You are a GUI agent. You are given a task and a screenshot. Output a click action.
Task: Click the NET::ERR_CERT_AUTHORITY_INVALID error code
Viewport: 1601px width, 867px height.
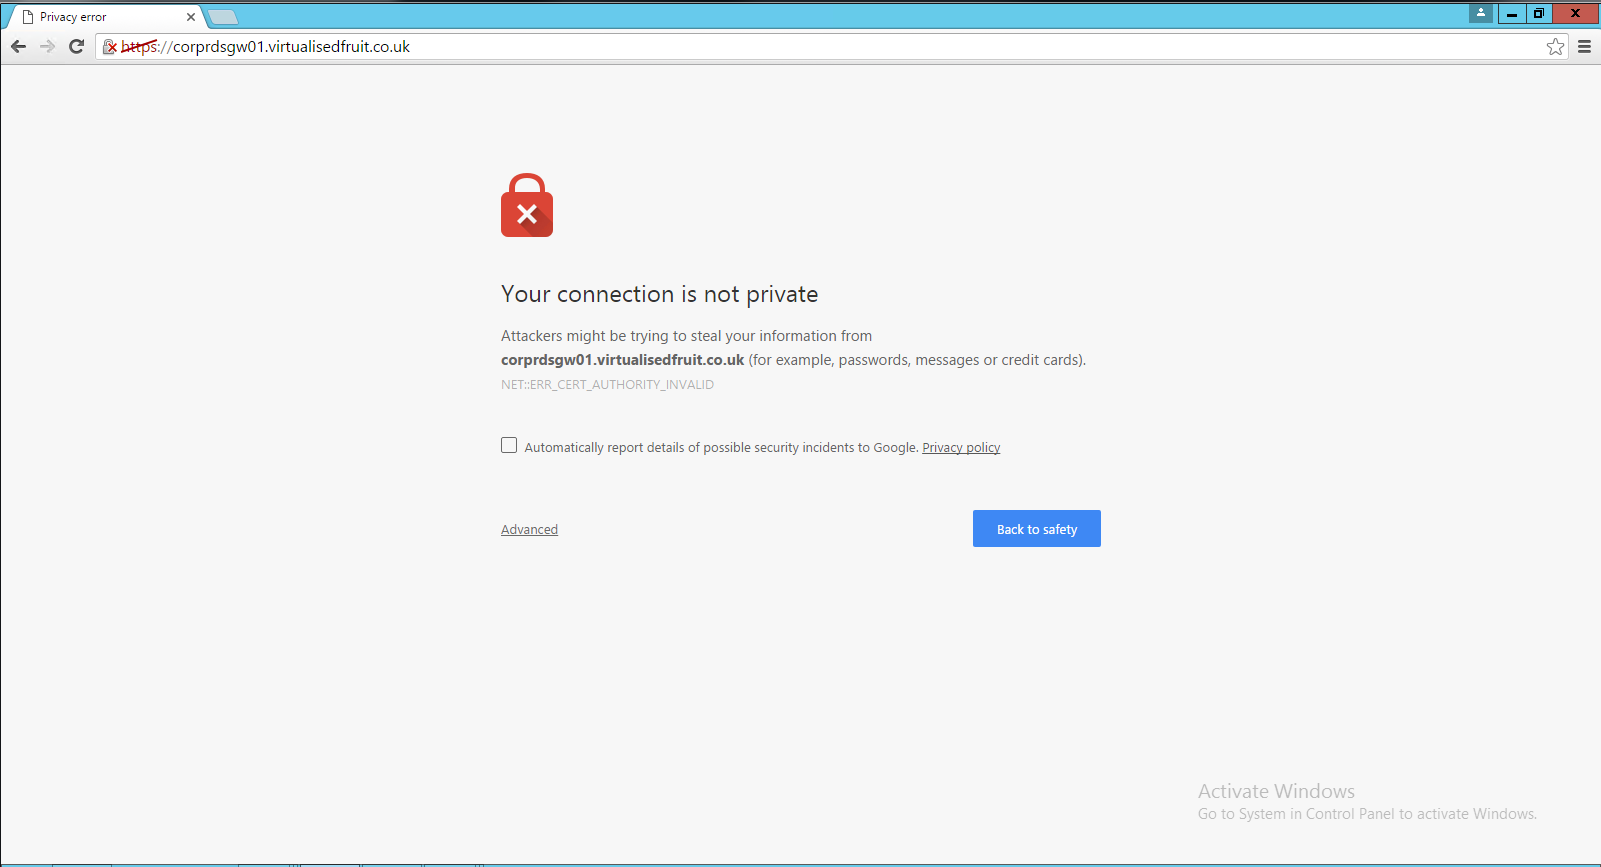pyautogui.click(x=607, y=385)
